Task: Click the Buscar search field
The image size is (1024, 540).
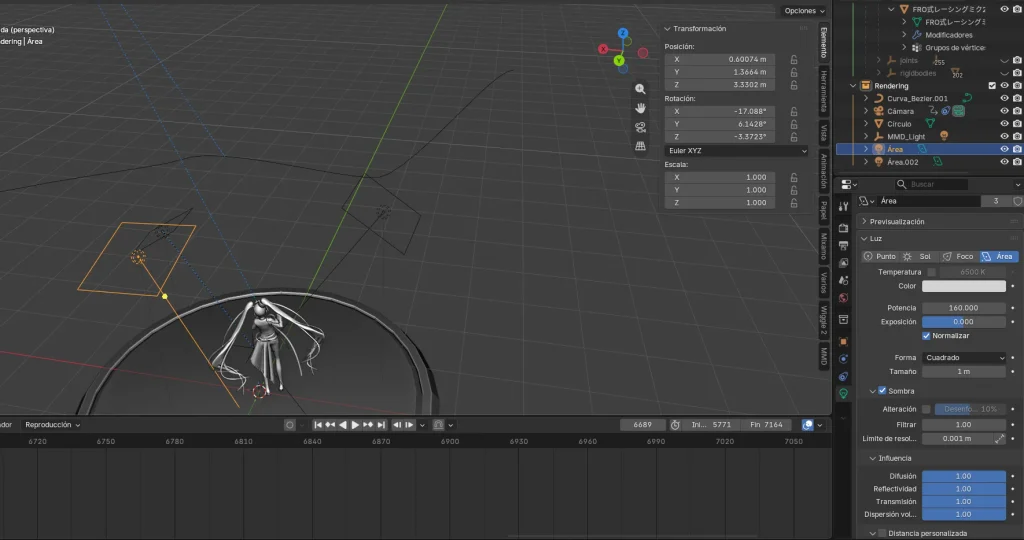Action: pyautogui.click(x=931, y=185)
